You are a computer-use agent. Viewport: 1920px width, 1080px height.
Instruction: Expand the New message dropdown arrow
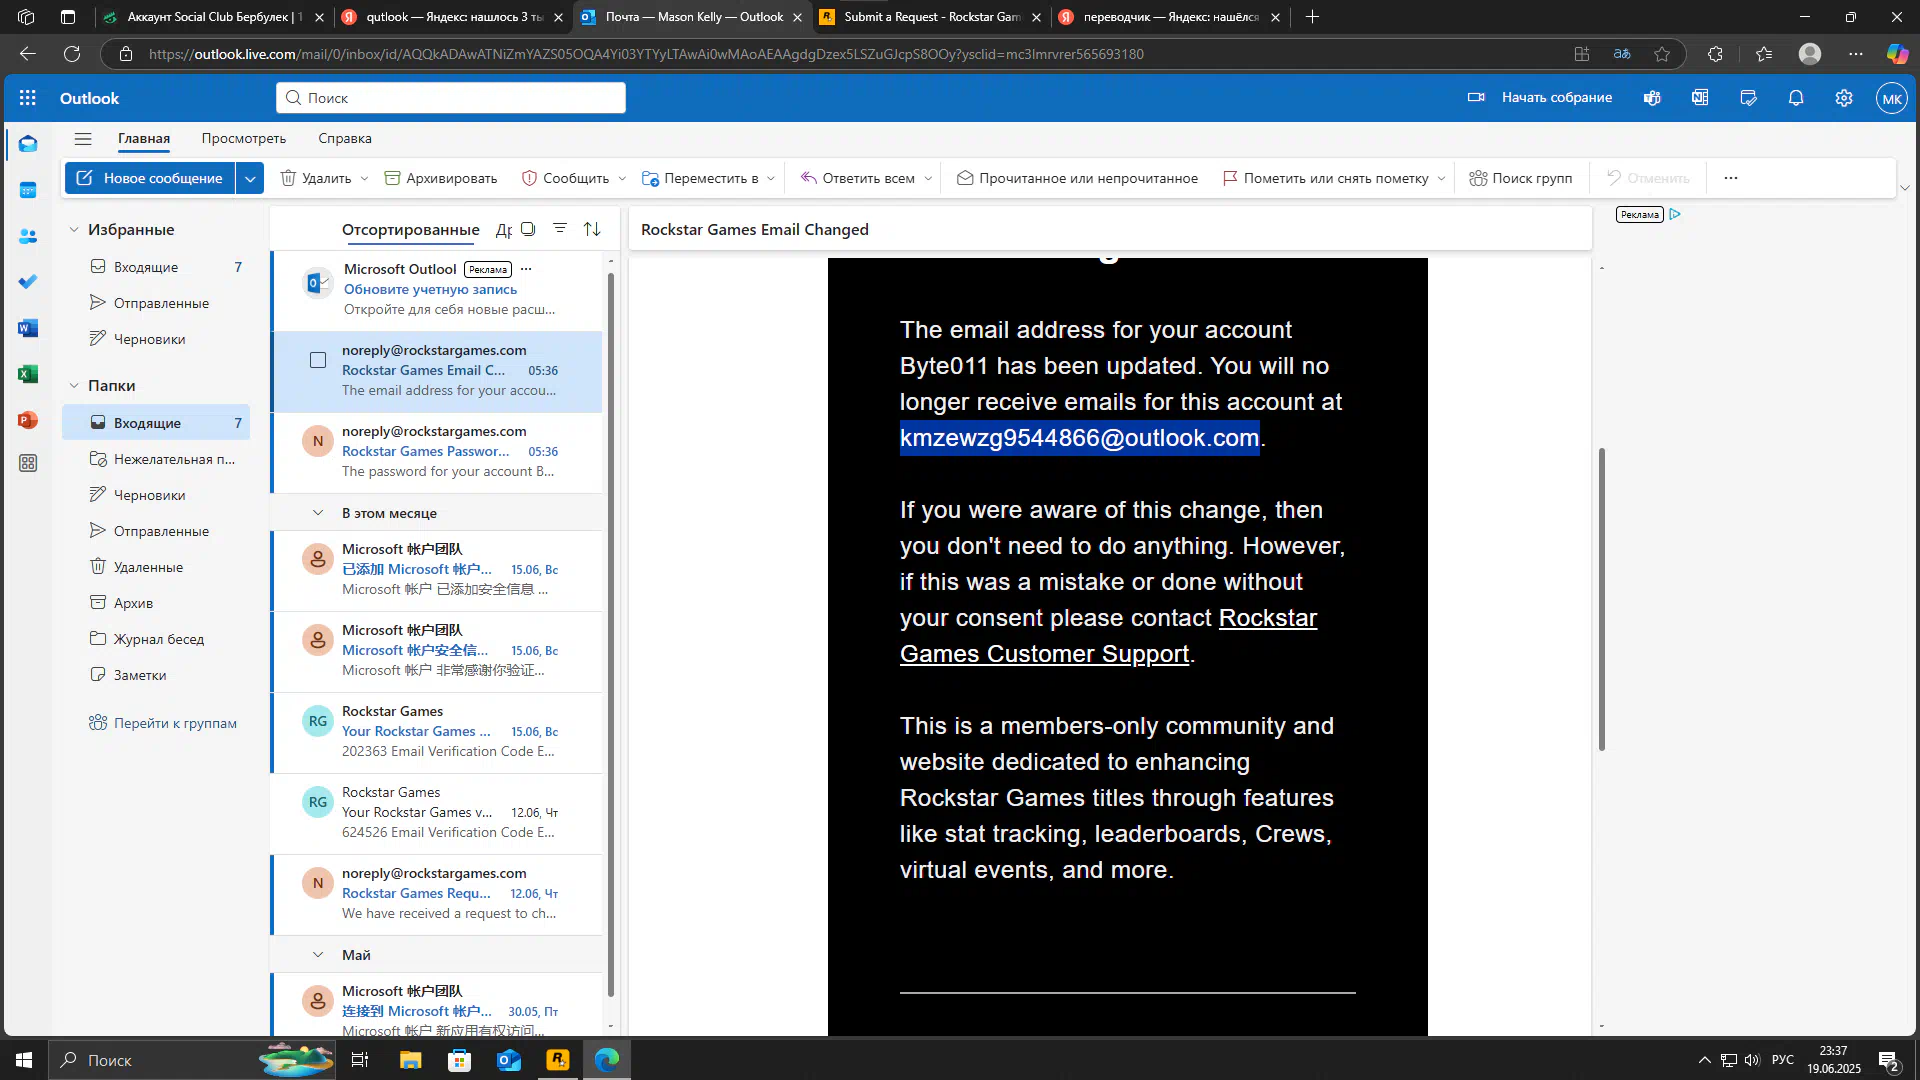pyautogui.click(x=250, y=178)
